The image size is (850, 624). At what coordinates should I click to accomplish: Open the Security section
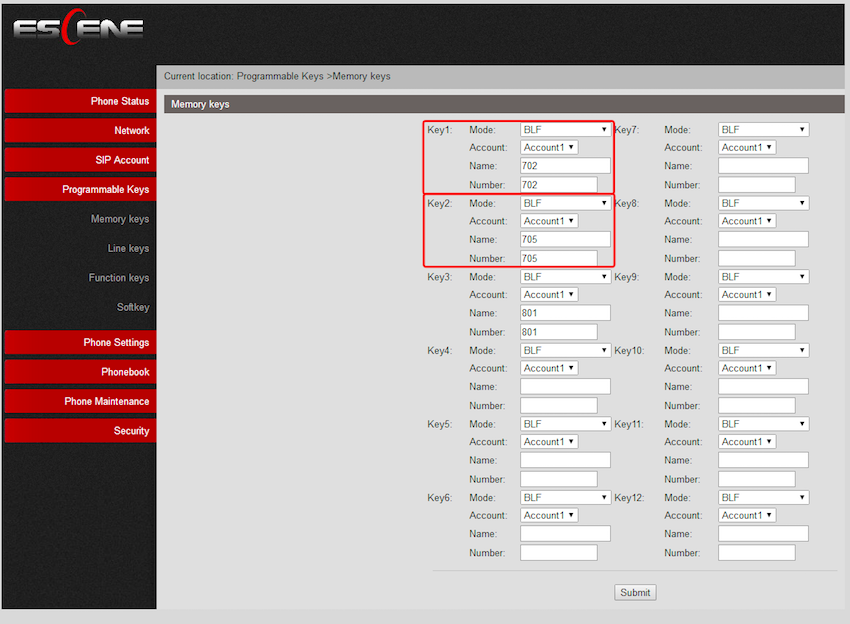click(80, 431)
